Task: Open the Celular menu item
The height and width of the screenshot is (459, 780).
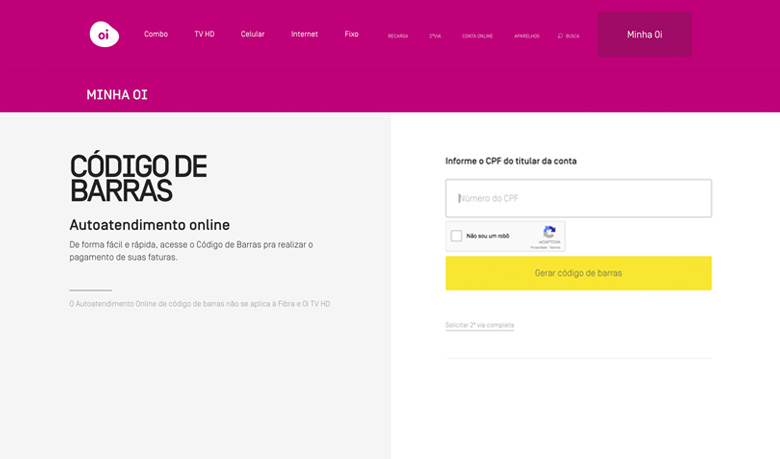Action: (x=253, y=34)
